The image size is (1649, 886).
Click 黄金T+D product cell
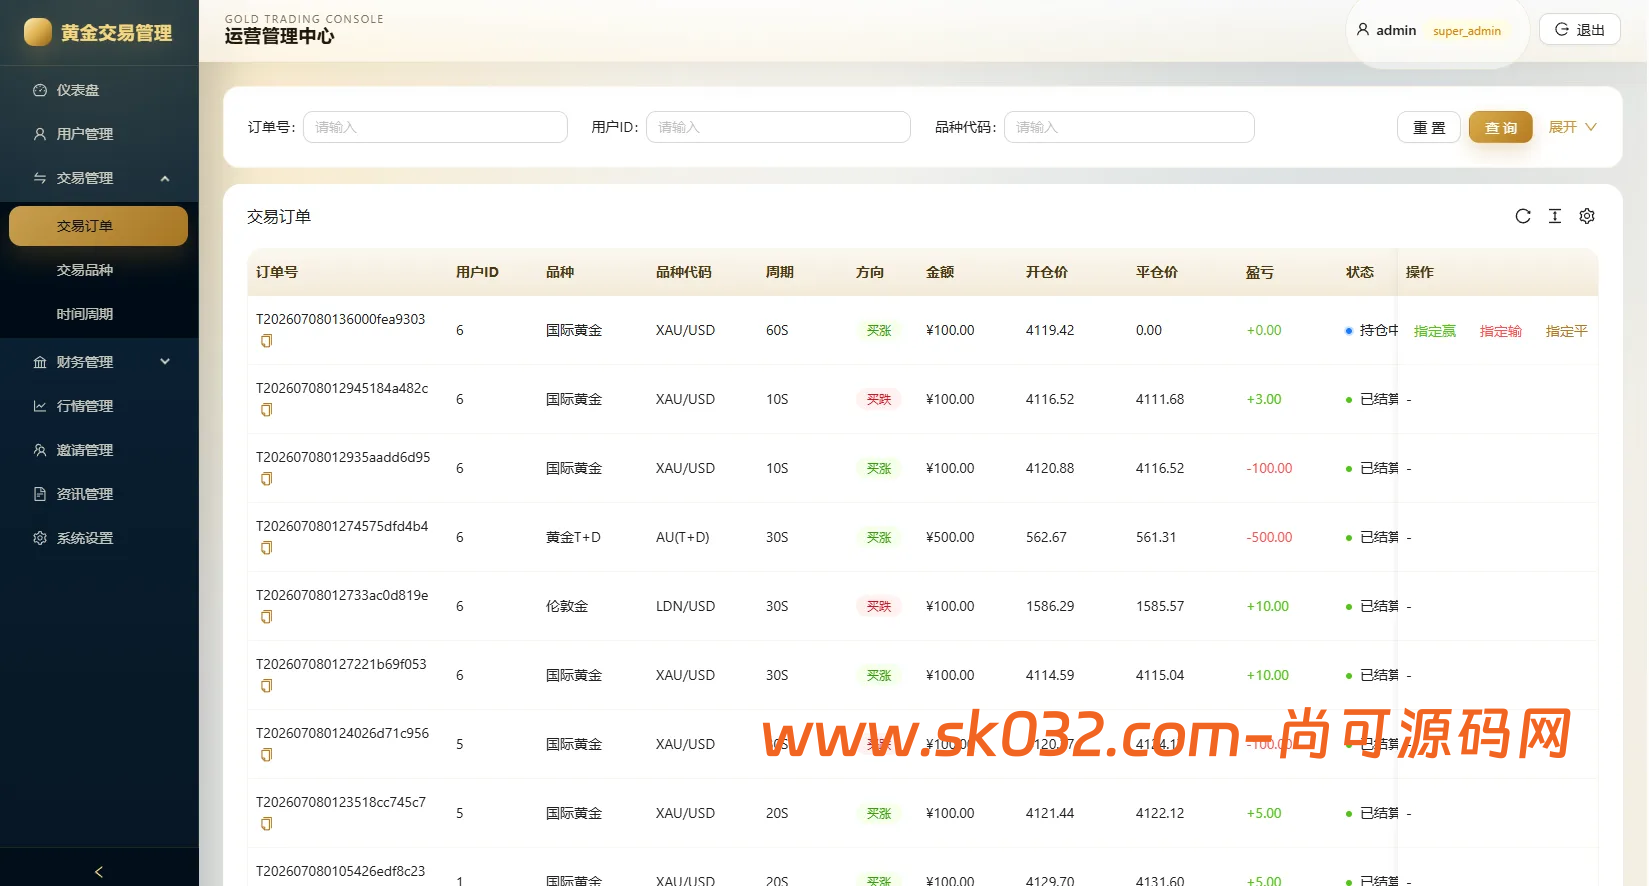[573, 537]
